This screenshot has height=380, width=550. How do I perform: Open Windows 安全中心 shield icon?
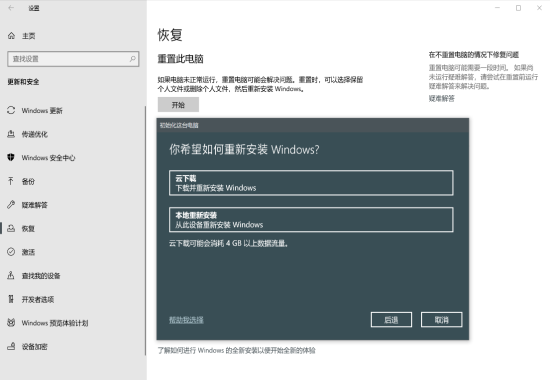[x=11, y=157]
